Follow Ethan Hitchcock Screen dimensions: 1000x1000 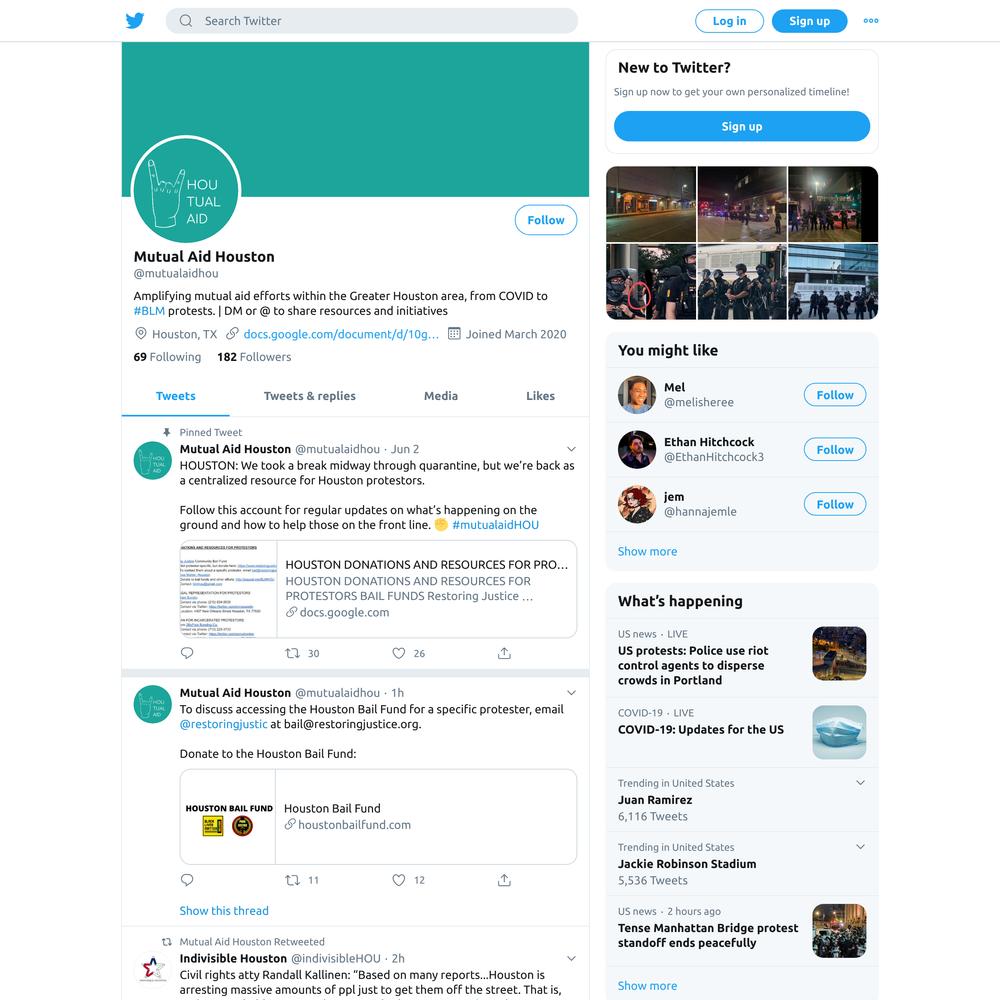835,450
